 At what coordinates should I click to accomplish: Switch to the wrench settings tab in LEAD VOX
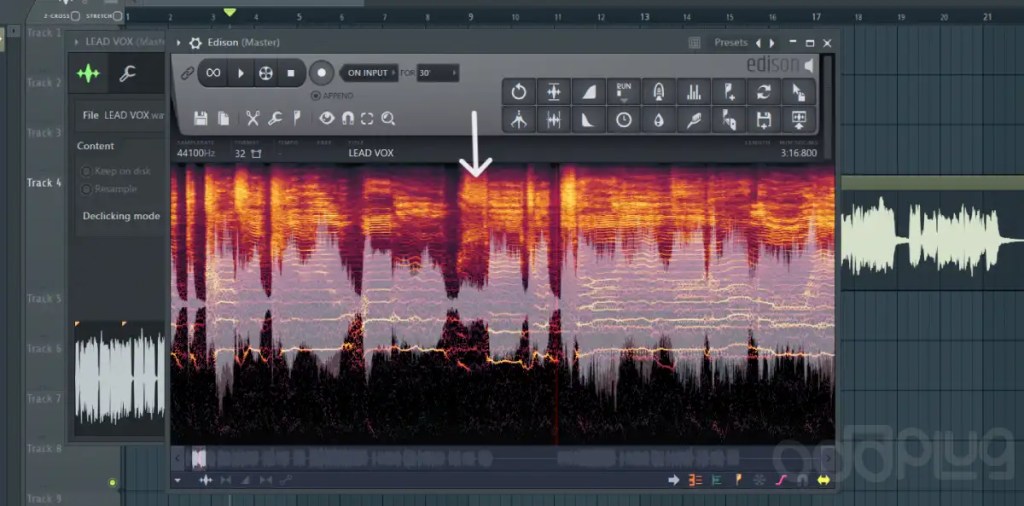pyautogui.click(x=127, y=74)
